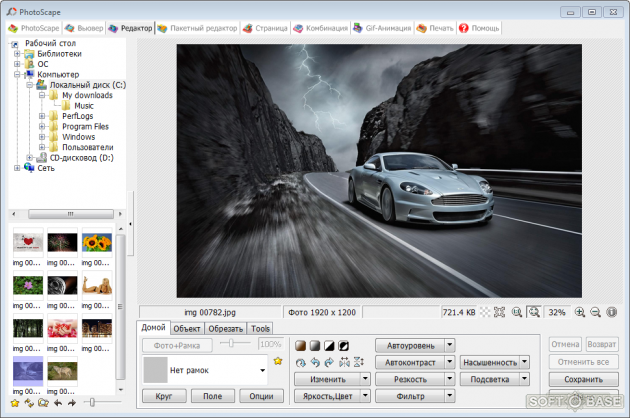Click the Резкость button

point(410,380)
